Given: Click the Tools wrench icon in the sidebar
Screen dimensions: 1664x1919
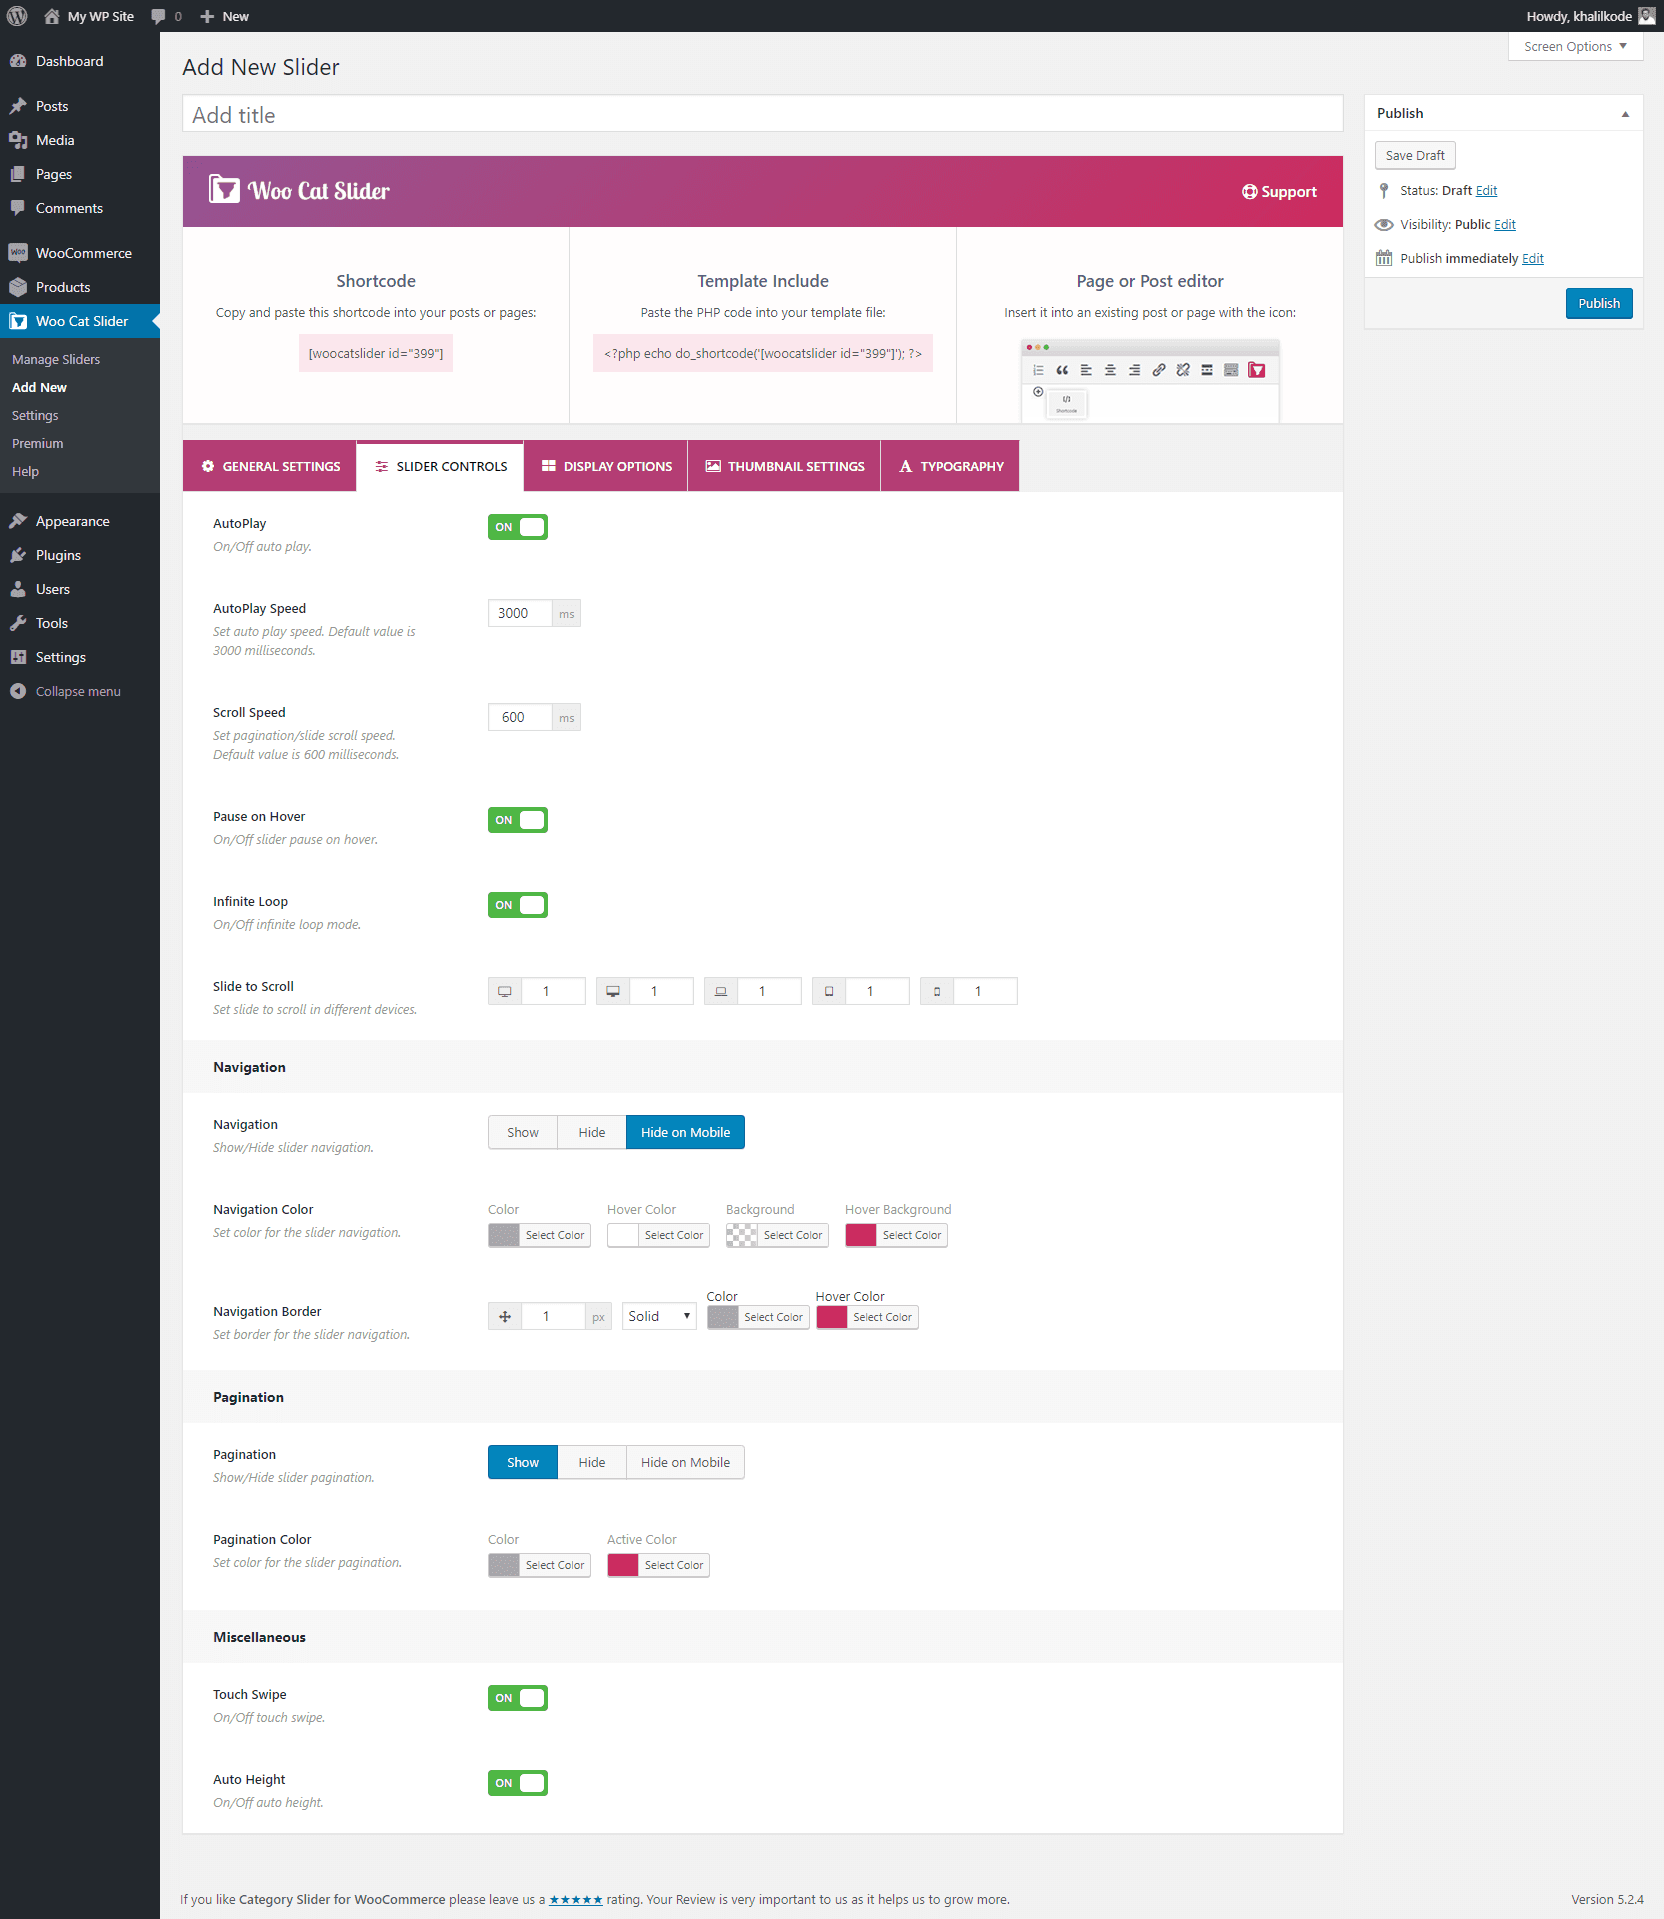Looking at the screenshot, I should pyautogui.click(x=18, y=623).
